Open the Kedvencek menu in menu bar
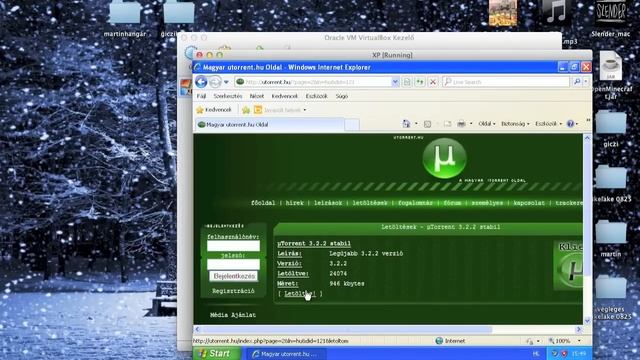The image size is (640, 360). point(284,96)
